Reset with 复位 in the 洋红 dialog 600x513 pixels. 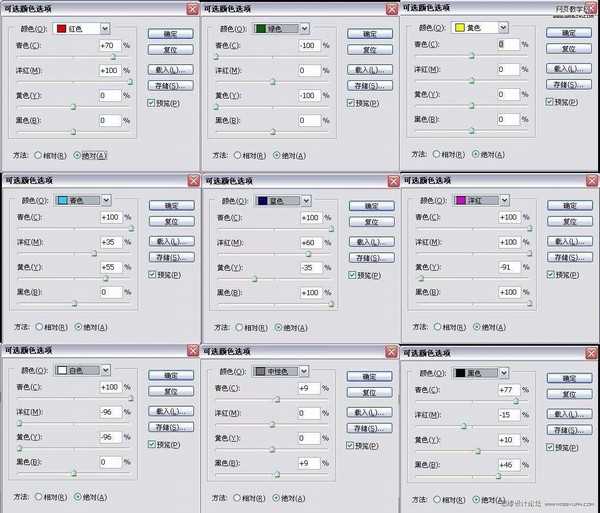pos(570,221)
